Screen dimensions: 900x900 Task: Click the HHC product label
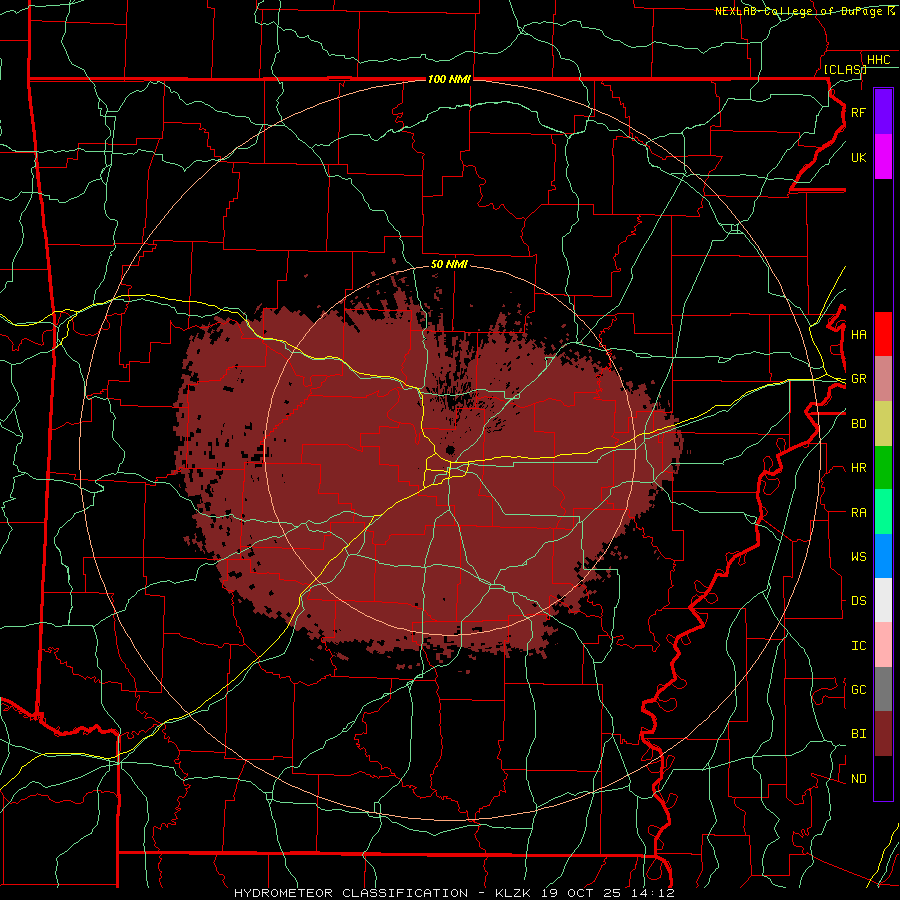point(878,60)
